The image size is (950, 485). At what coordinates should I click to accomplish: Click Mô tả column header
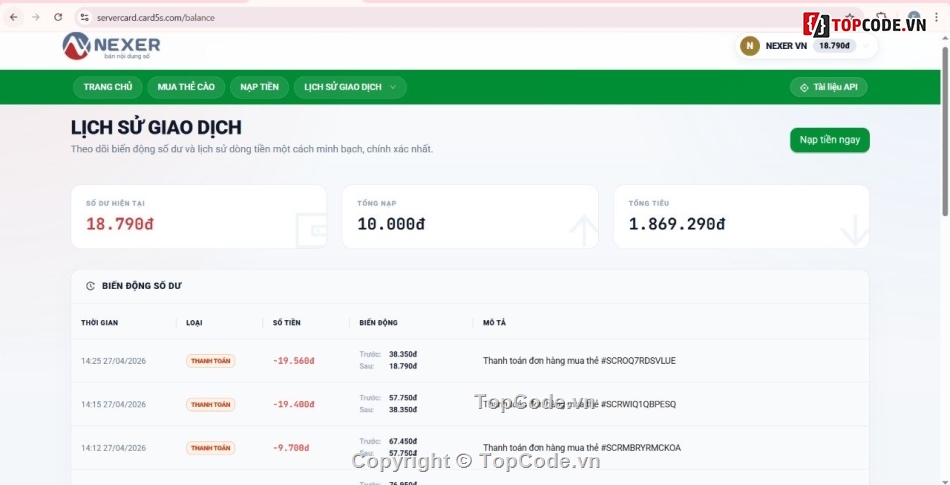(x=494, y=323)
